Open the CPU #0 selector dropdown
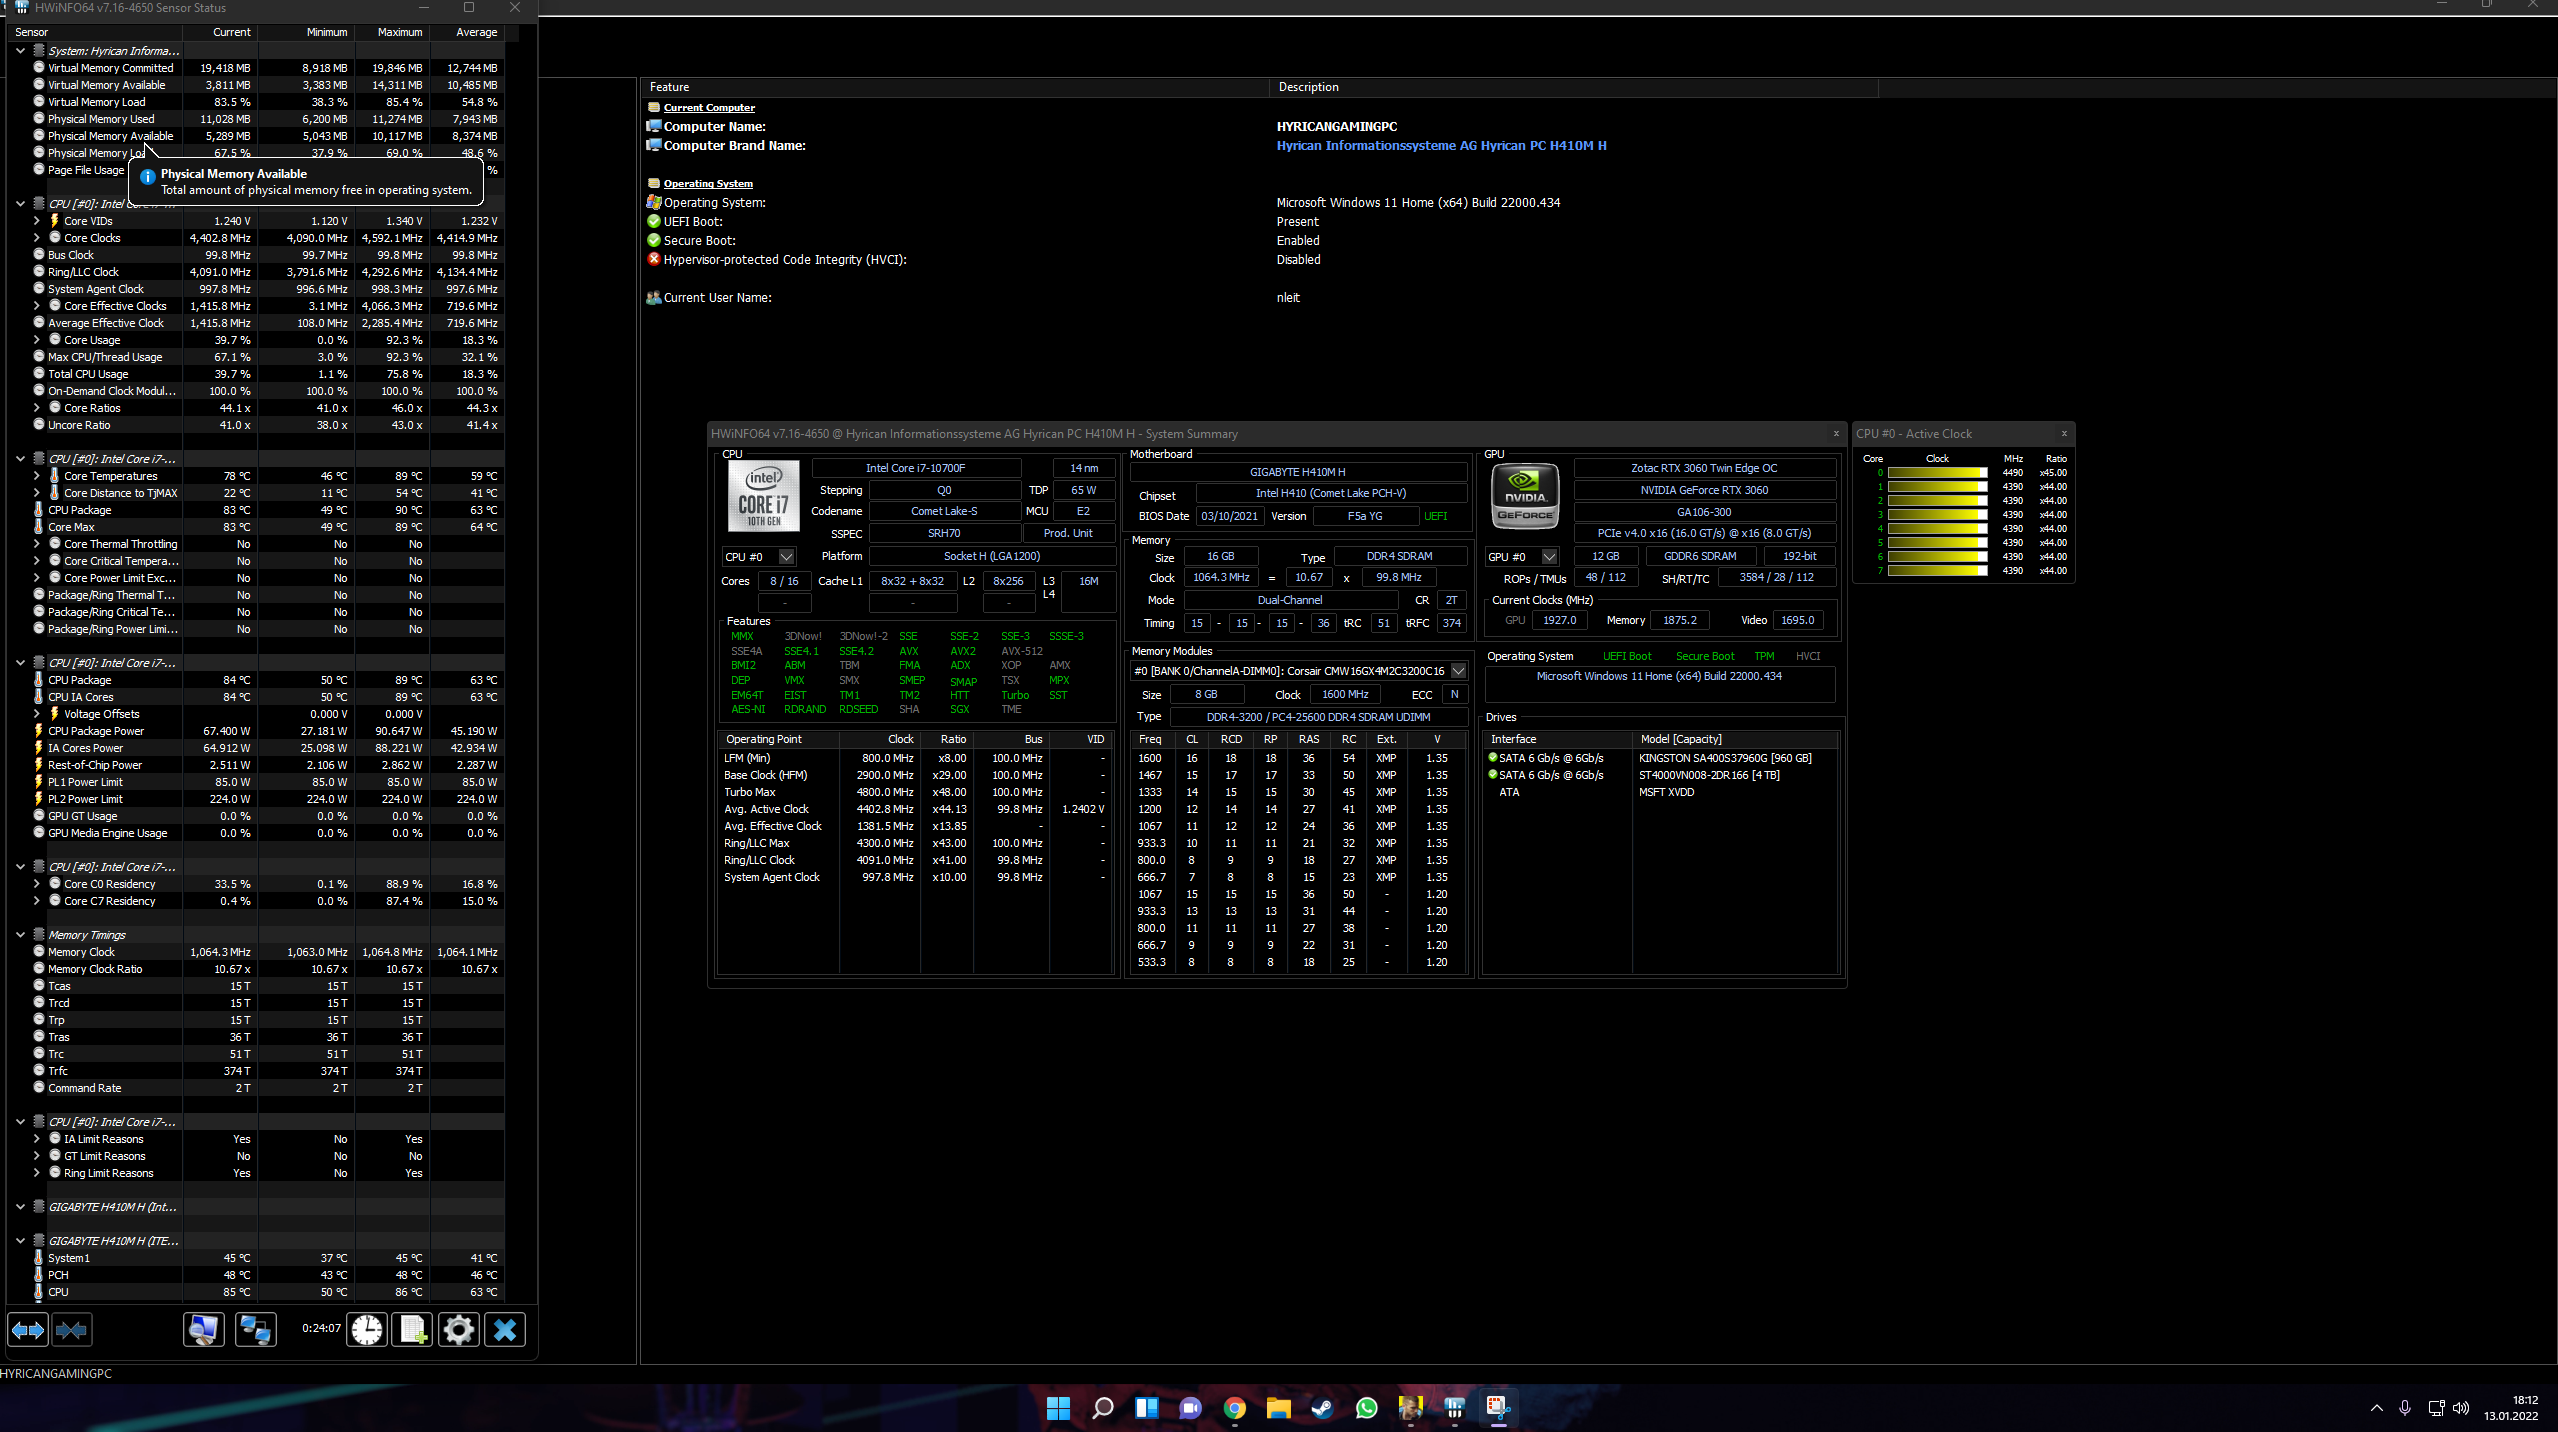The height and width of the screenshot is (1432, 2558). (786, 557)
